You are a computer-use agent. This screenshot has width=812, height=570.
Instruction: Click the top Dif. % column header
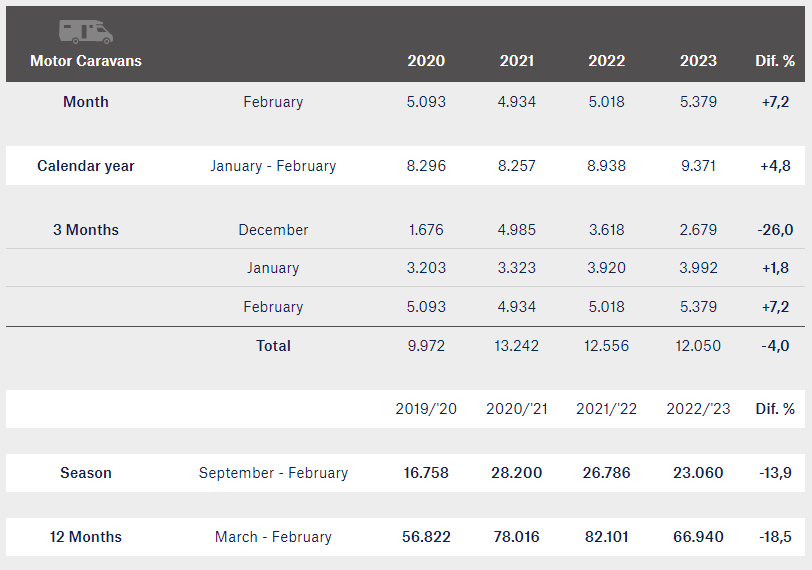tap(775, 61)
